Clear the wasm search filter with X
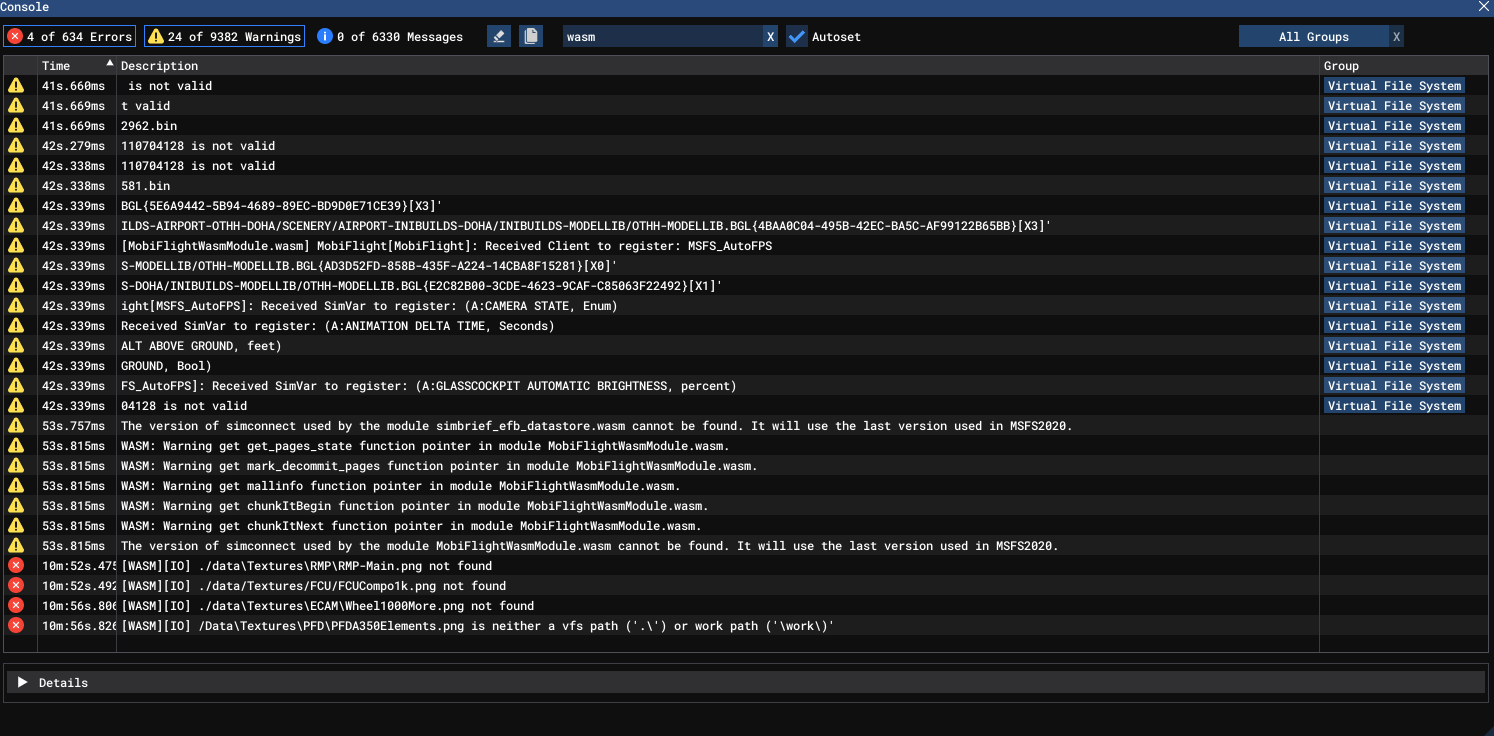Image resolution: width=1494 pixels, height=736 pixels. tap(770, 37)
